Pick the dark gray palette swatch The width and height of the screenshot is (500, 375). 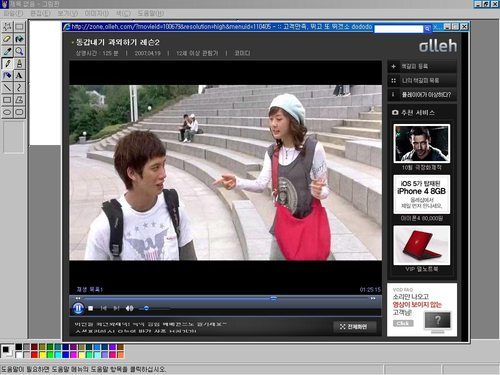point(26,347)
